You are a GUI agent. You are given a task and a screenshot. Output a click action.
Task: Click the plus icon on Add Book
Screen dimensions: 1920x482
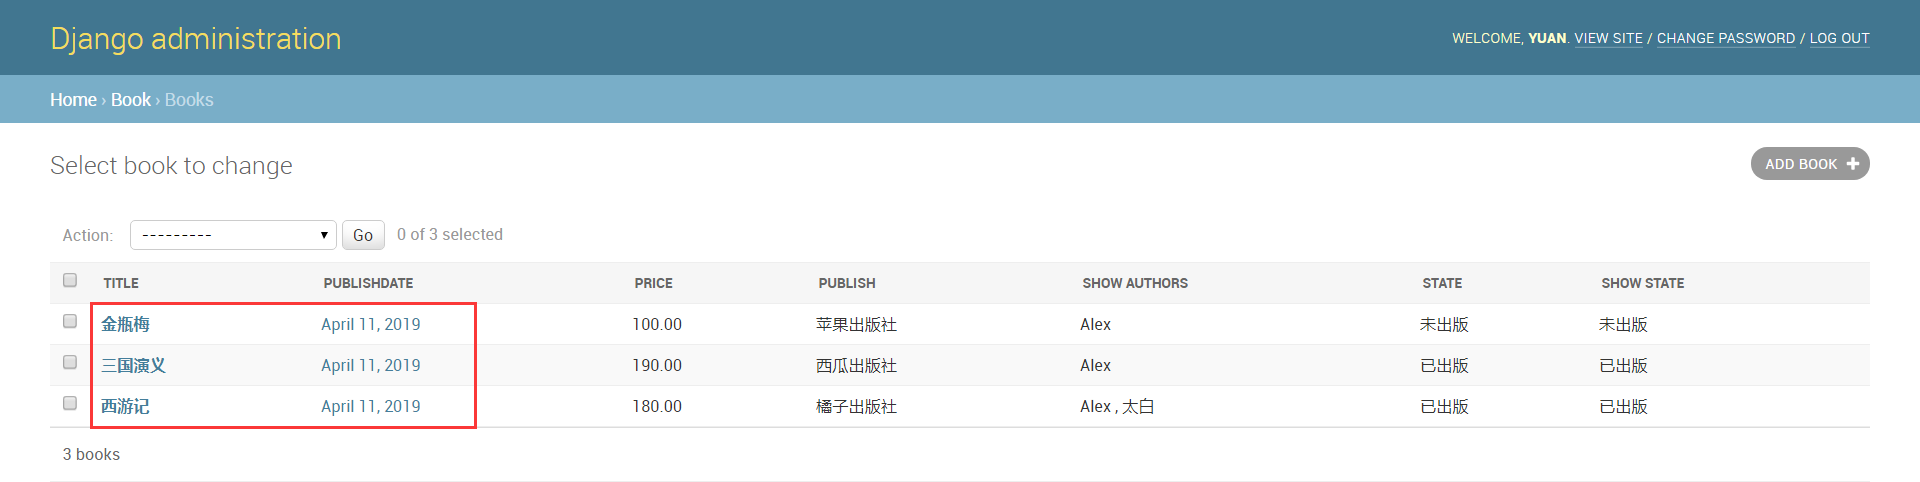click(1852, 164)
